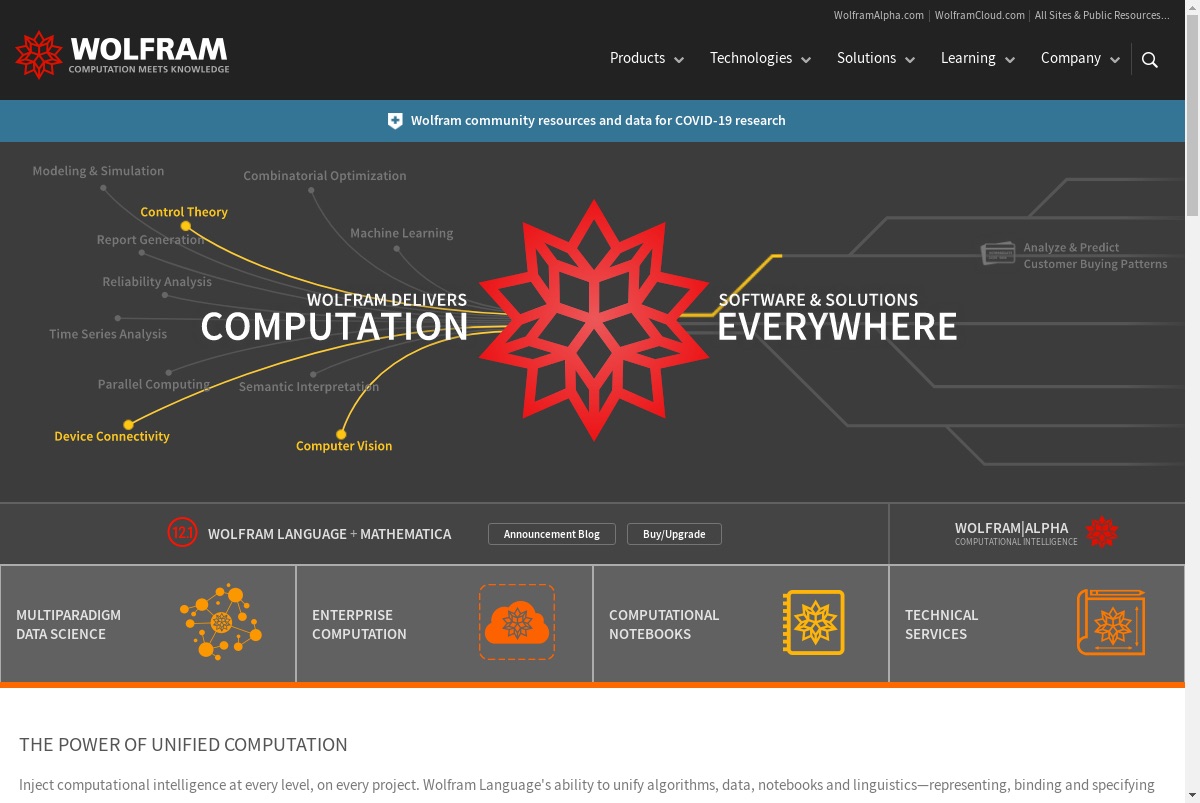Click the Buy/Upgrade button
This screenshot has width=1200, height=803.
(x=674, y=534)
